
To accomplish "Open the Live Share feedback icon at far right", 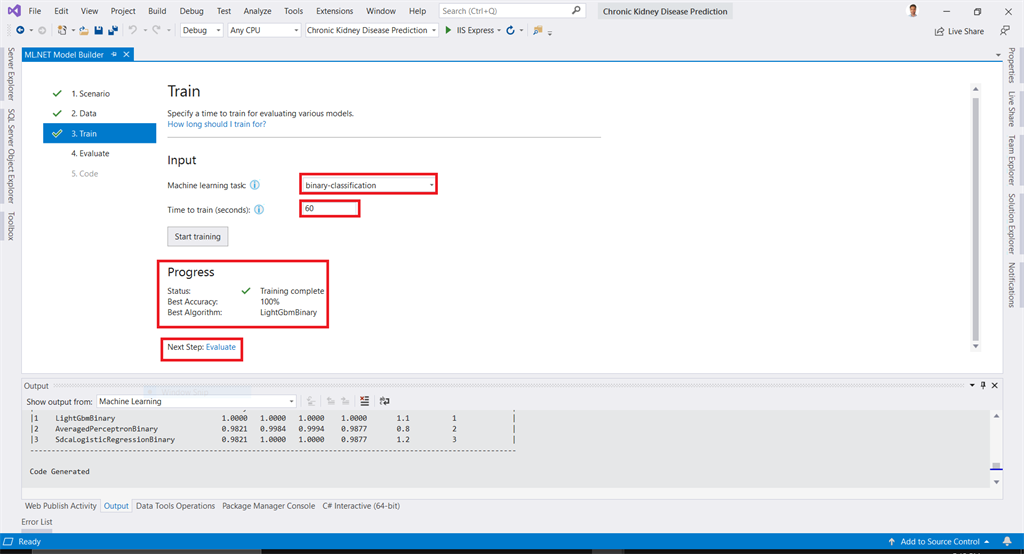I will [x=1005, y=31].
